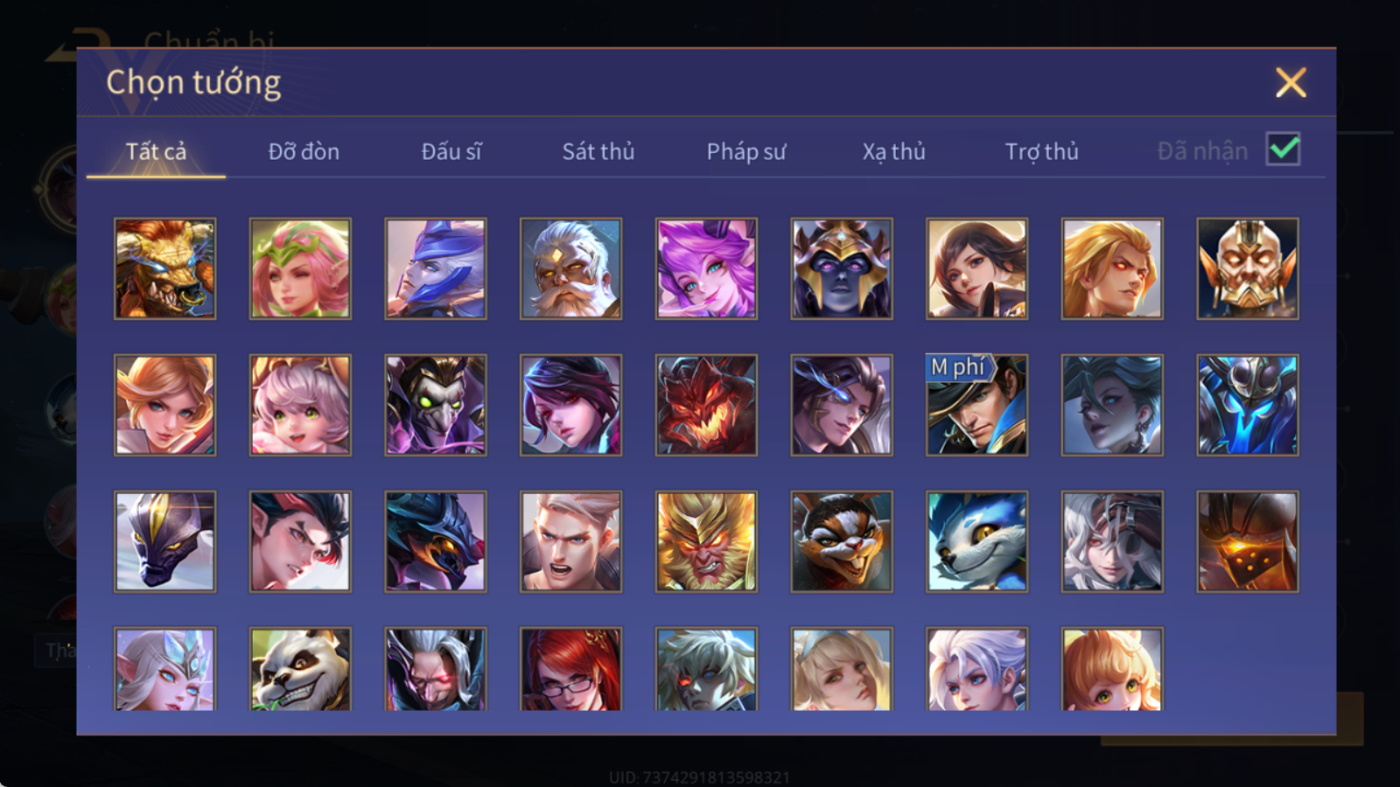Viewport: 1400px width, 787px height.
Task: Show the 'Pháp sư' hero category
Action: pyautogui.click(x=746, y=152)
